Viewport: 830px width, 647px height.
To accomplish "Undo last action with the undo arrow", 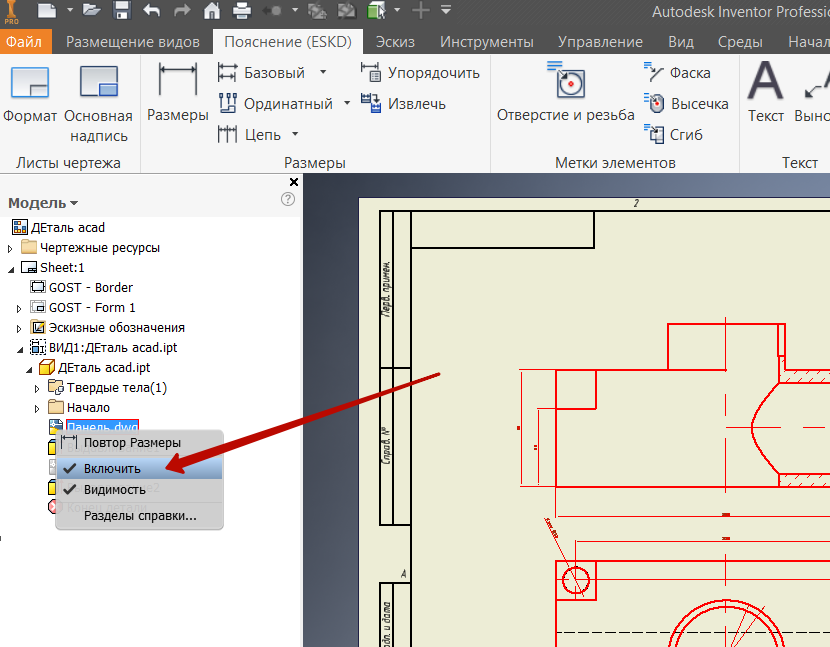I will 151,11.
